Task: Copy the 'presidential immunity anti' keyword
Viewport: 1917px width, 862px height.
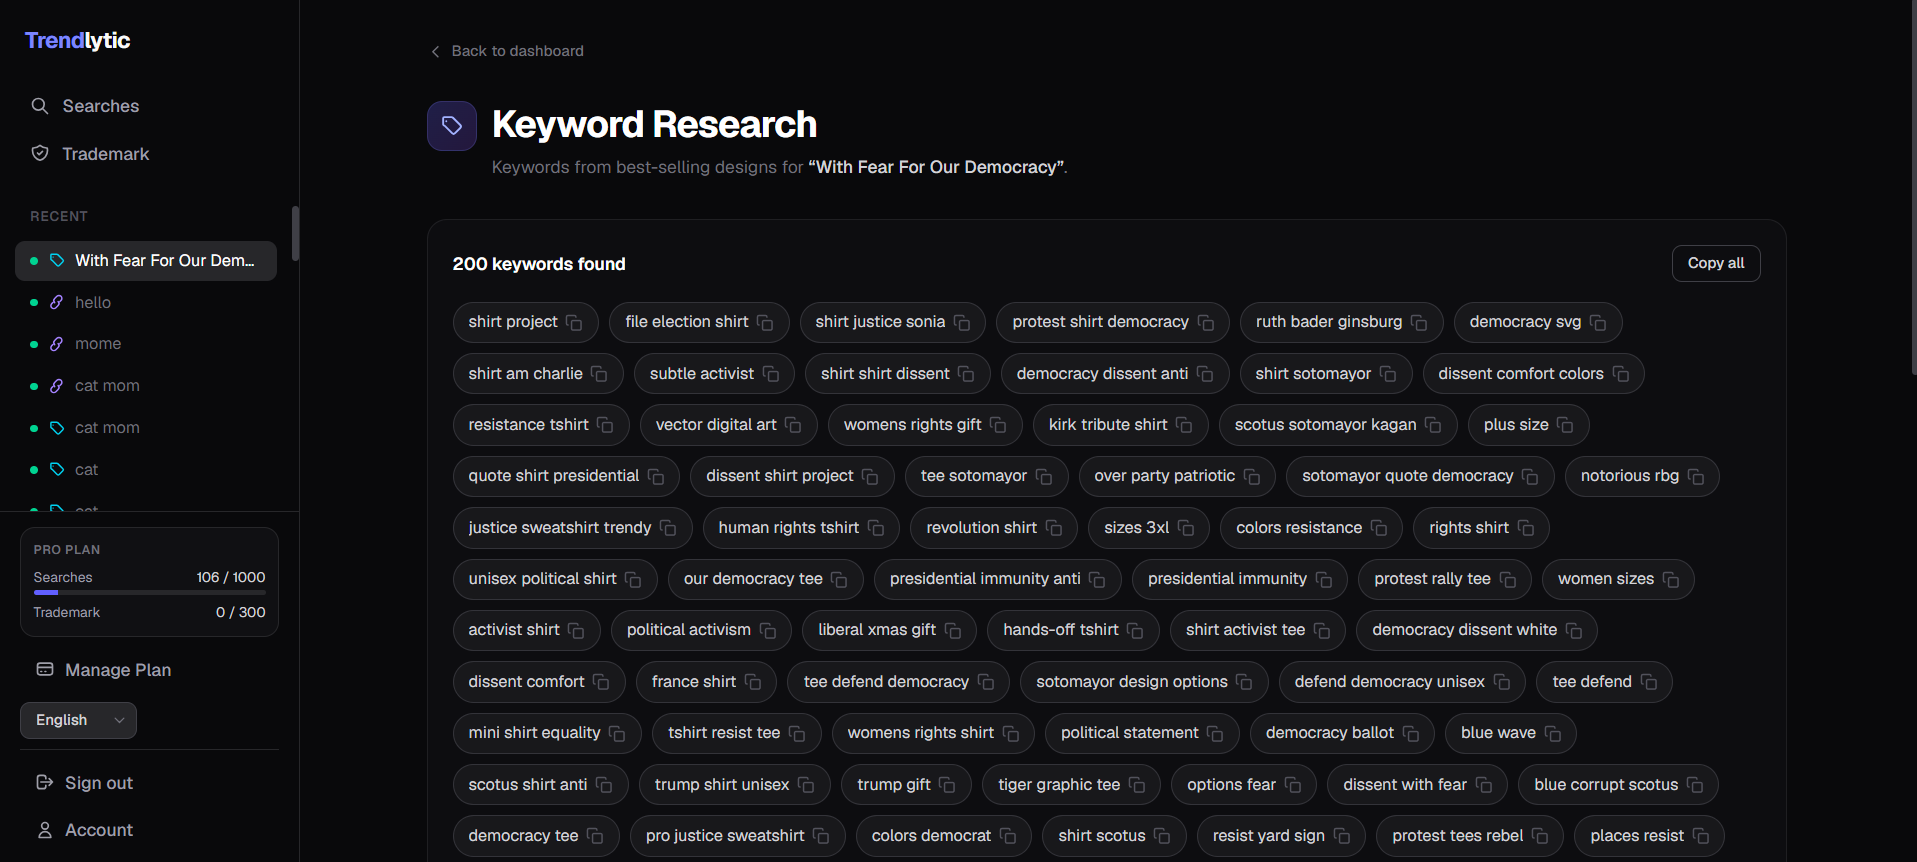Action: (x=1097, y=579)
